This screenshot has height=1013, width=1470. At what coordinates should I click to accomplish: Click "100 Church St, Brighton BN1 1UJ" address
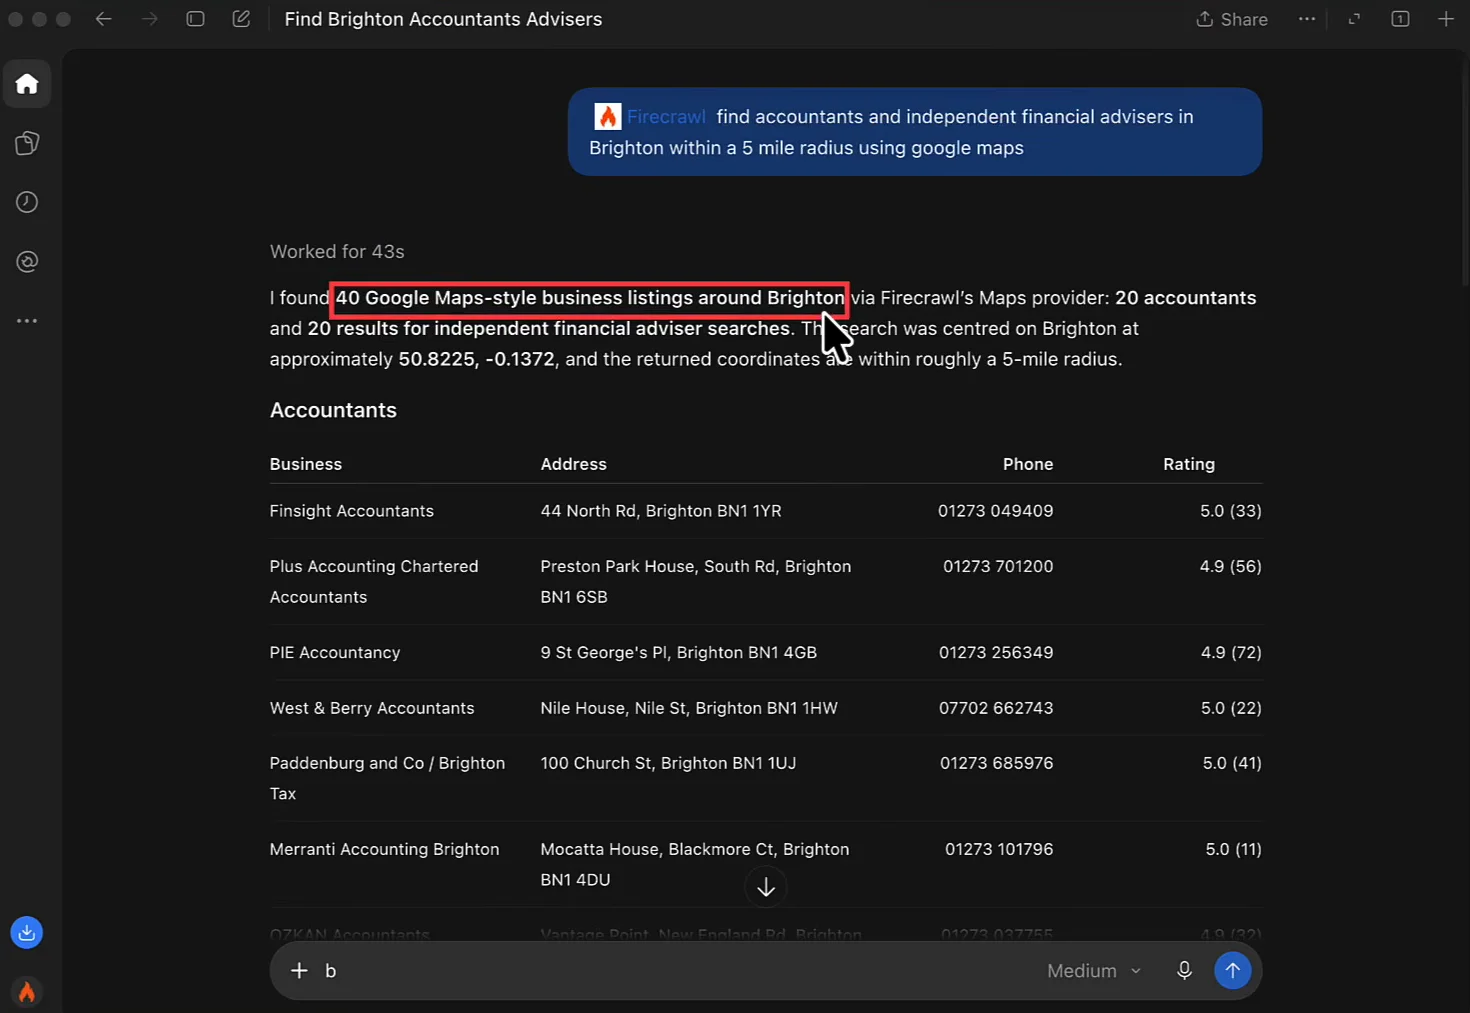pos(668,763)
